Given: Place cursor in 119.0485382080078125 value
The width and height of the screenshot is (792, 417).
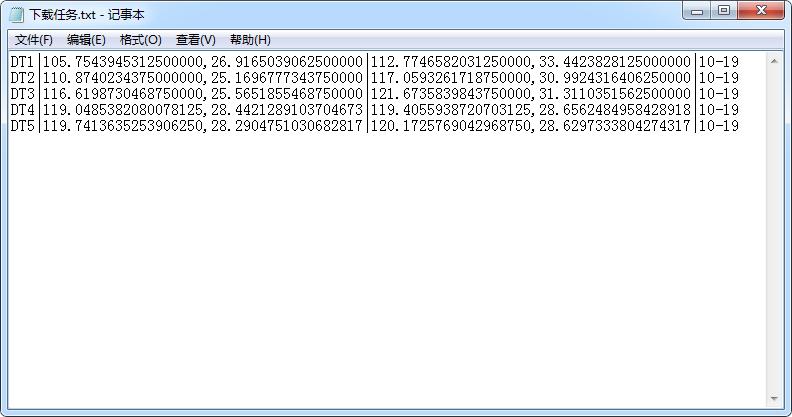Looking at the screenshot, I should click(123, 110).
